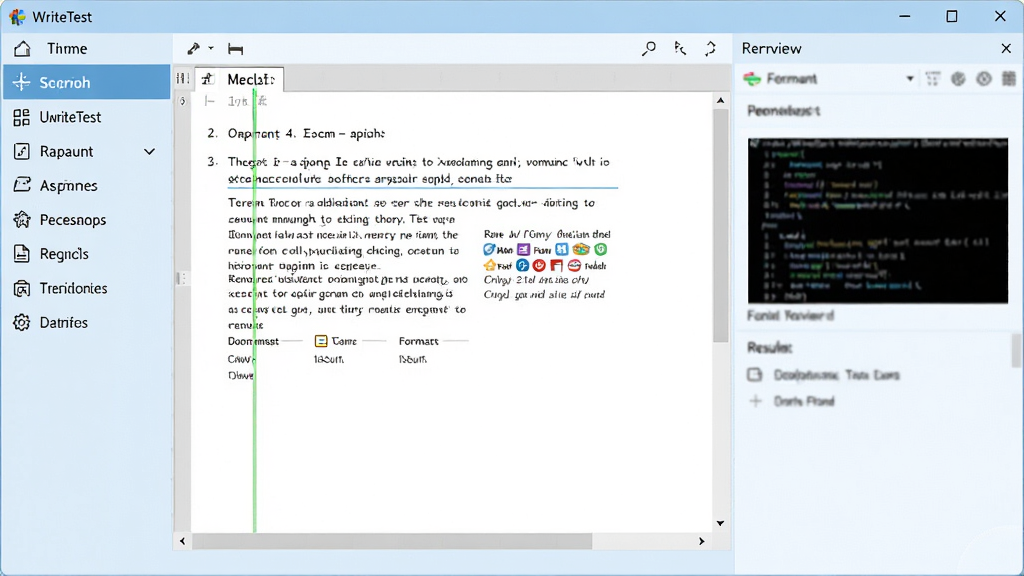
Task: Click the ruler icon beside pen tool
Action: point(235,49)
